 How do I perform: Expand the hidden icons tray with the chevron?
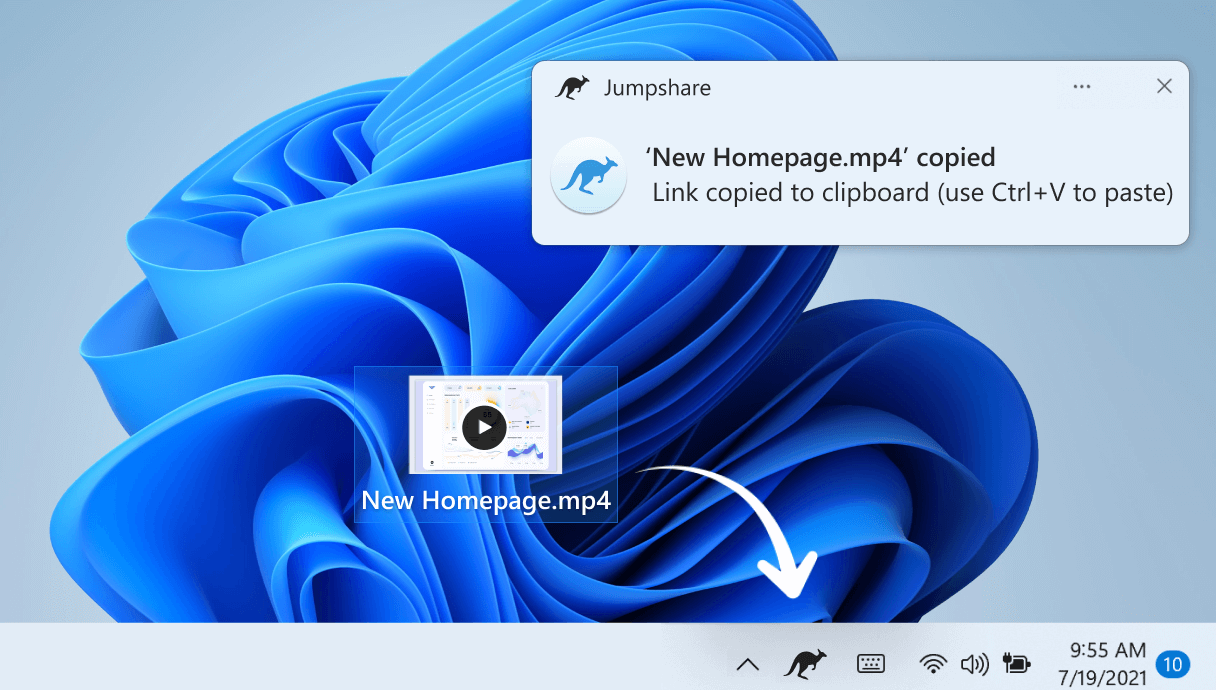coord(747,663)
